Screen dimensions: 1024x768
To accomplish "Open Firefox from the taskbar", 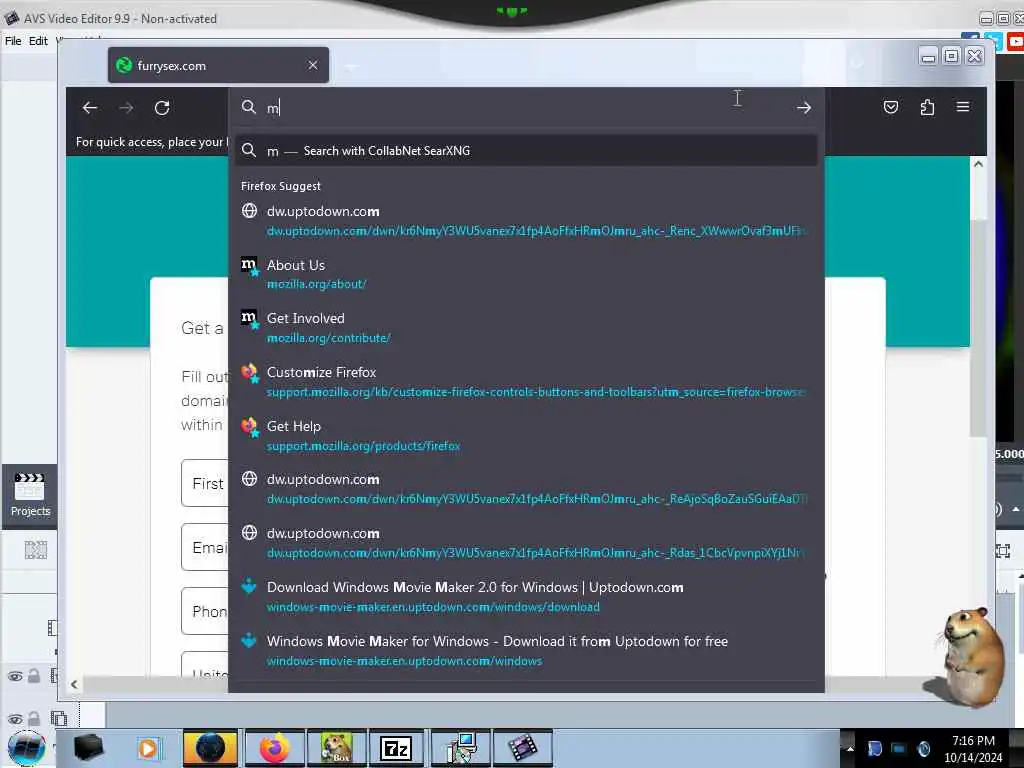I will (x=274, y=748).
